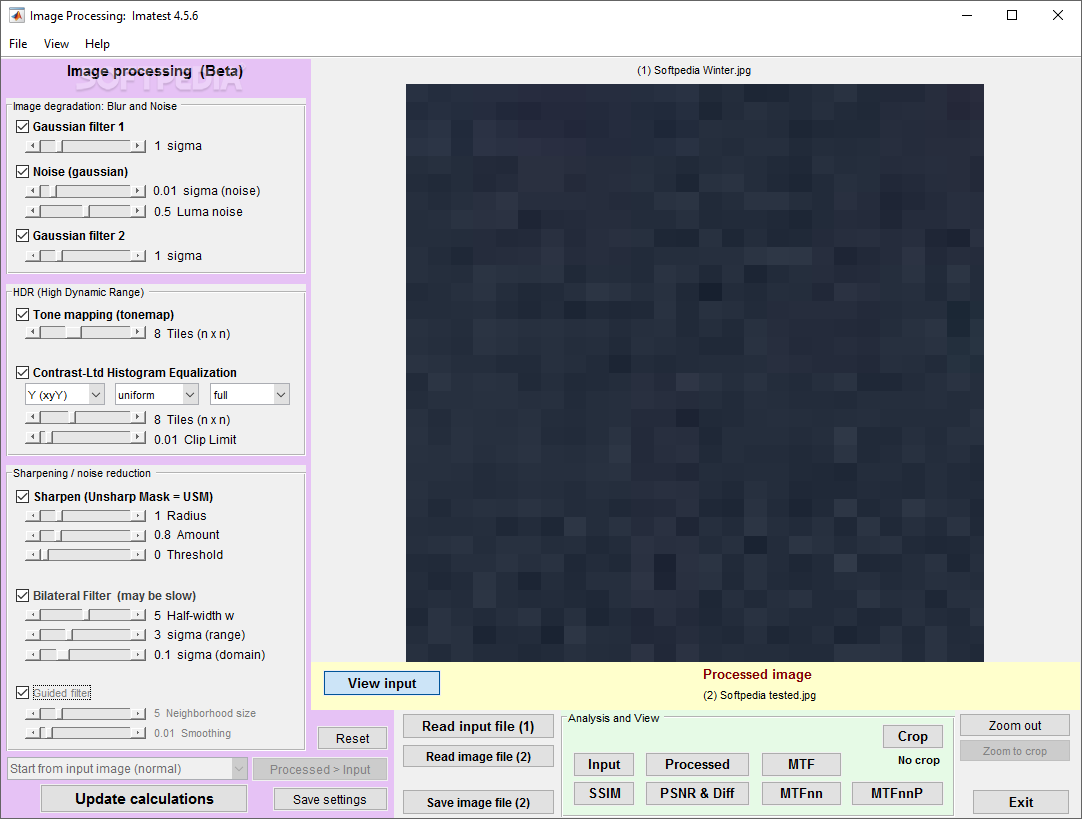Click the SSIM analysis button
Image resolution: width=1082 pixels, height=819 pixels.
(x=604, y=793)
